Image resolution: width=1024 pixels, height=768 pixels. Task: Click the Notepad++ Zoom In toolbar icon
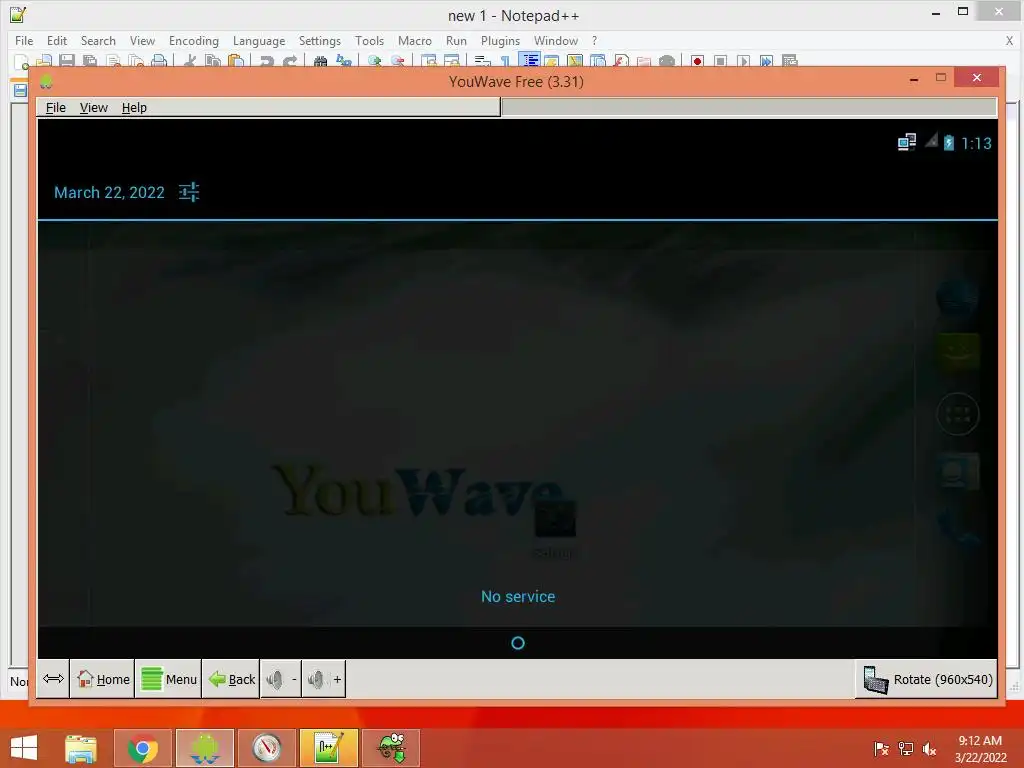click(375, 61)
